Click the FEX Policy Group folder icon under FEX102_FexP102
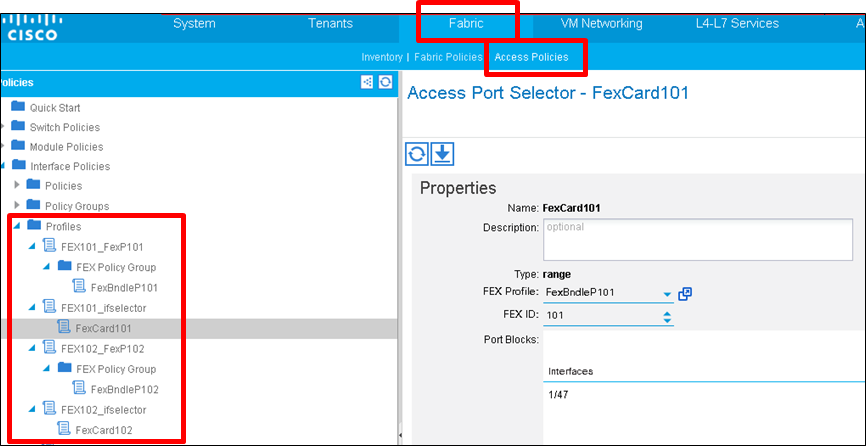The height and width of the screenshot is (446, 866). tap(65, 368)
